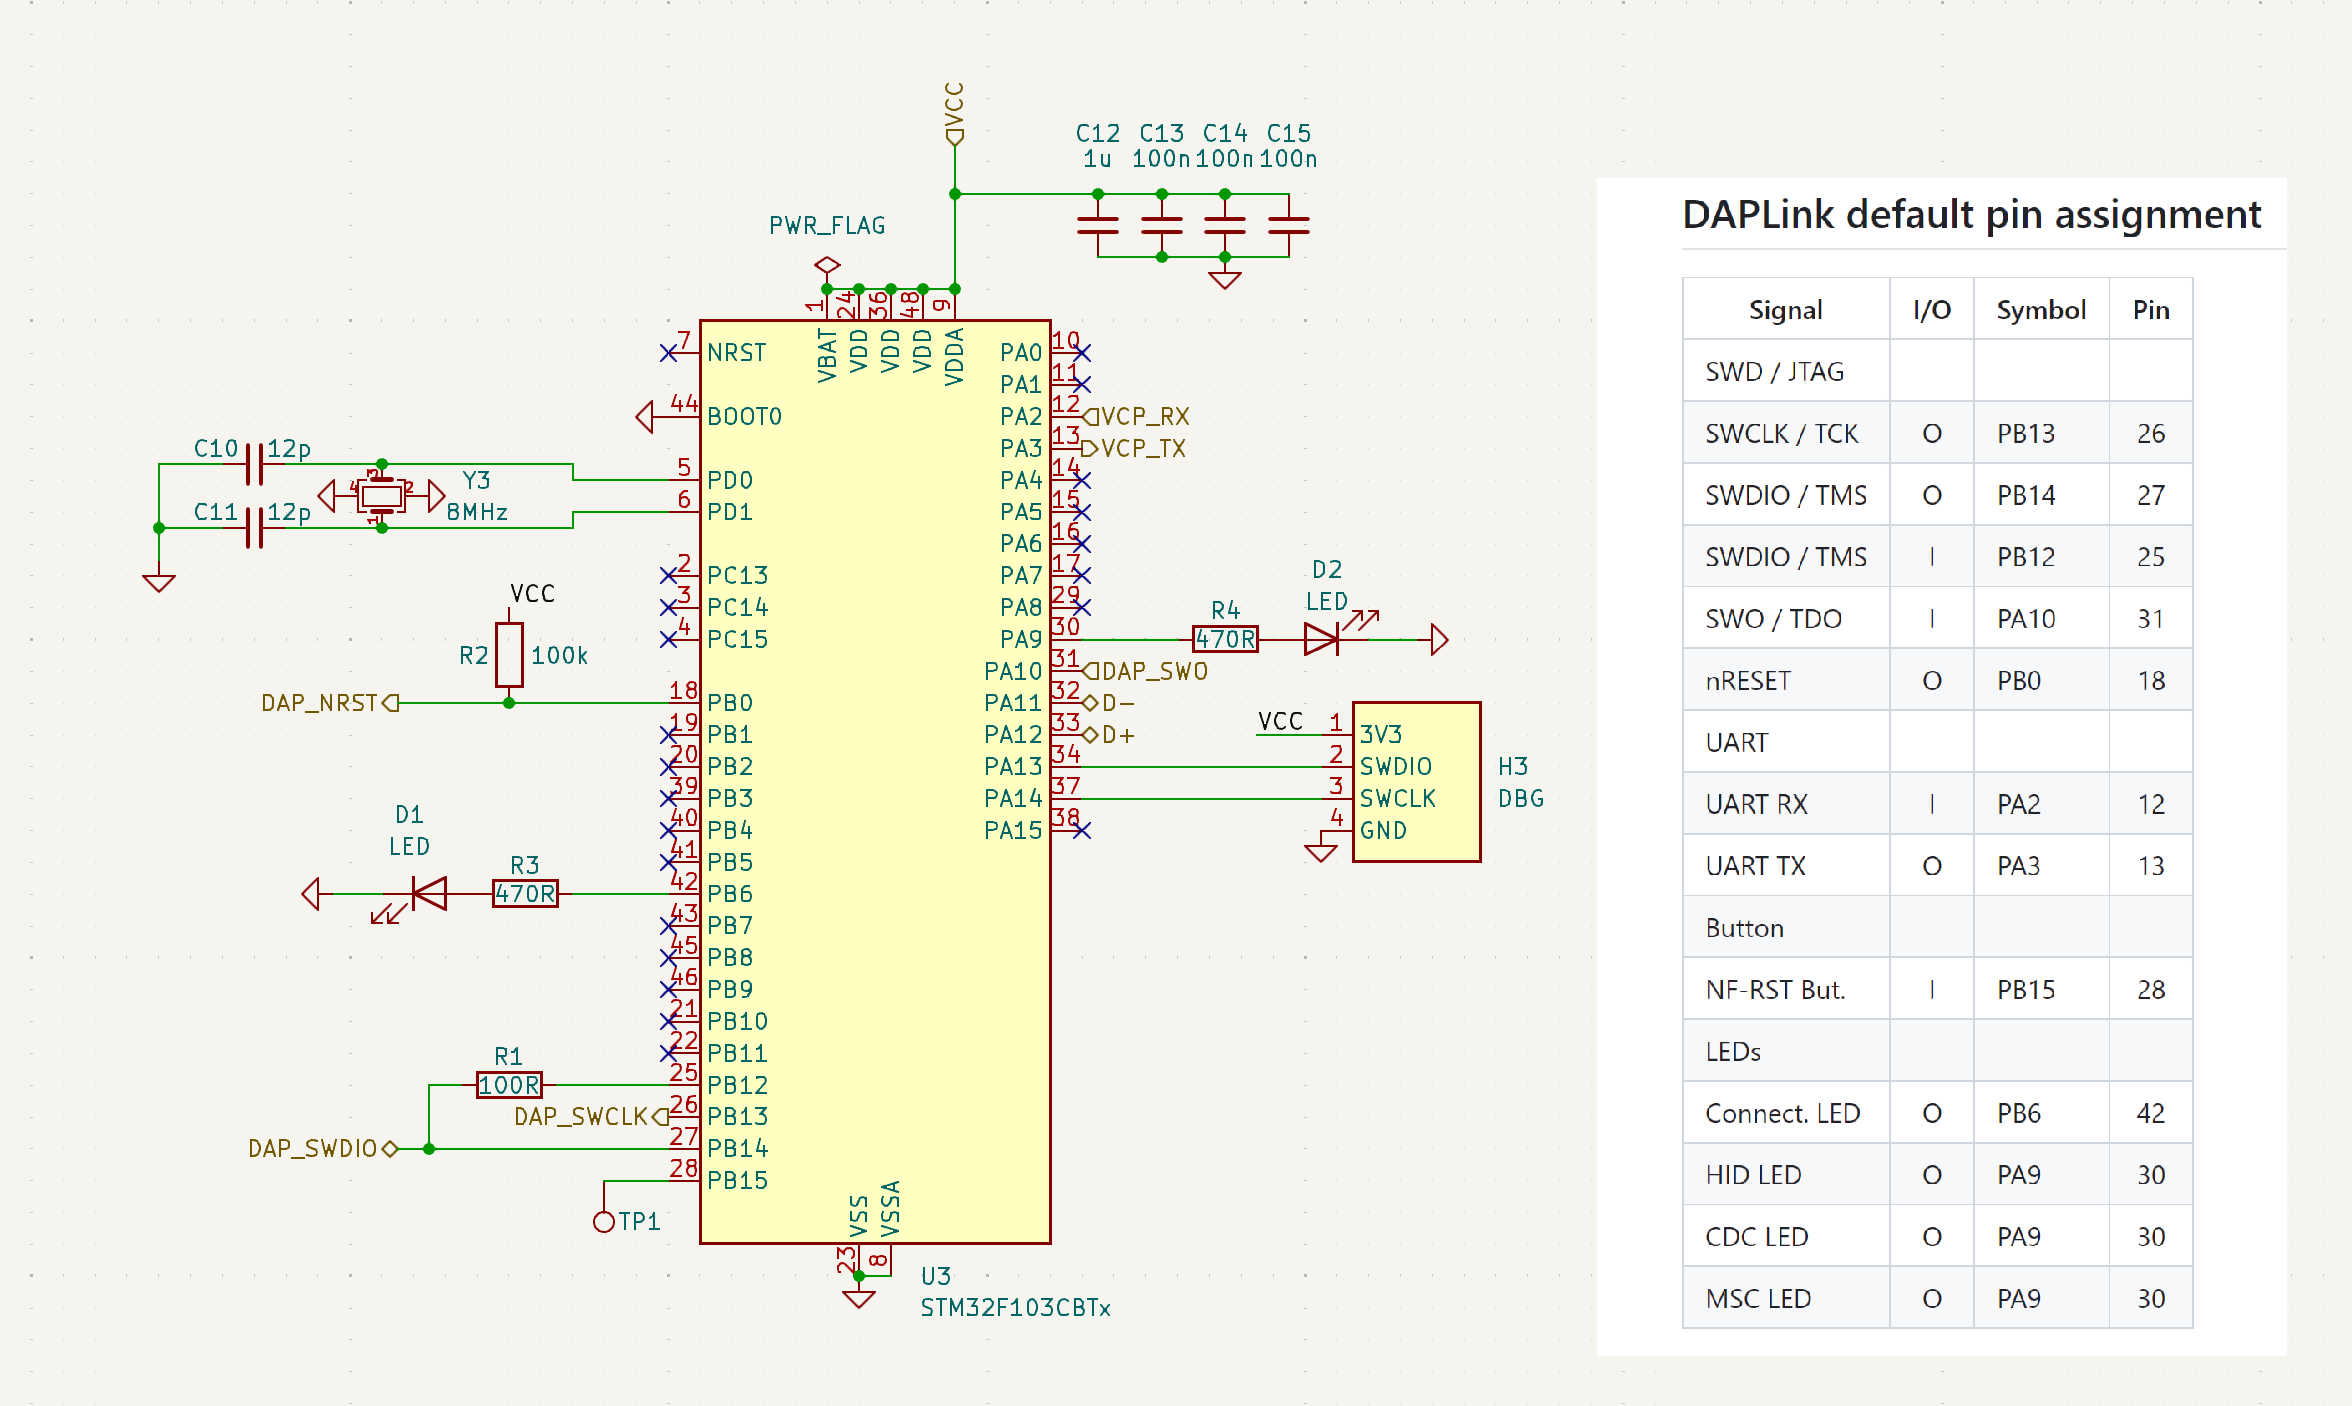
Task: Select the SWDIO pin name on H3 connector
Action: point(1396,767)
